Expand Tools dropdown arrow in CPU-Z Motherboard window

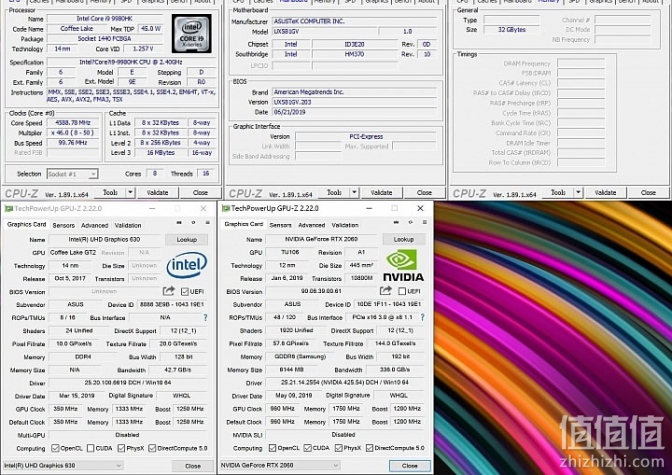354,192
